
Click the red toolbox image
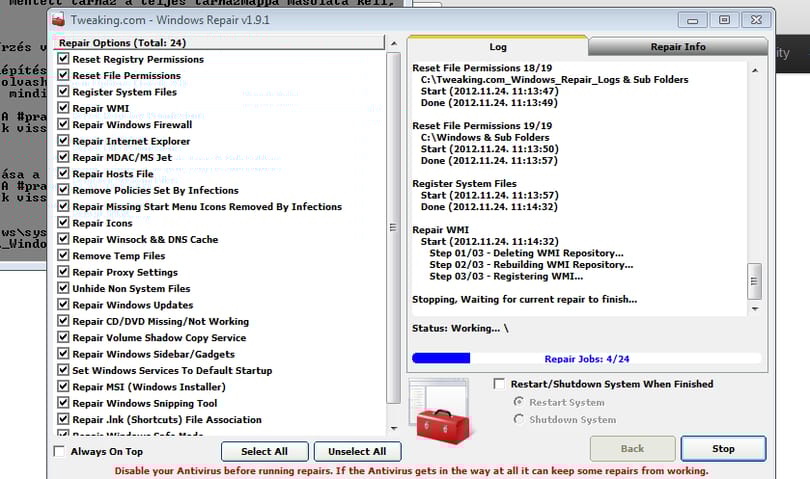(443, 427)
